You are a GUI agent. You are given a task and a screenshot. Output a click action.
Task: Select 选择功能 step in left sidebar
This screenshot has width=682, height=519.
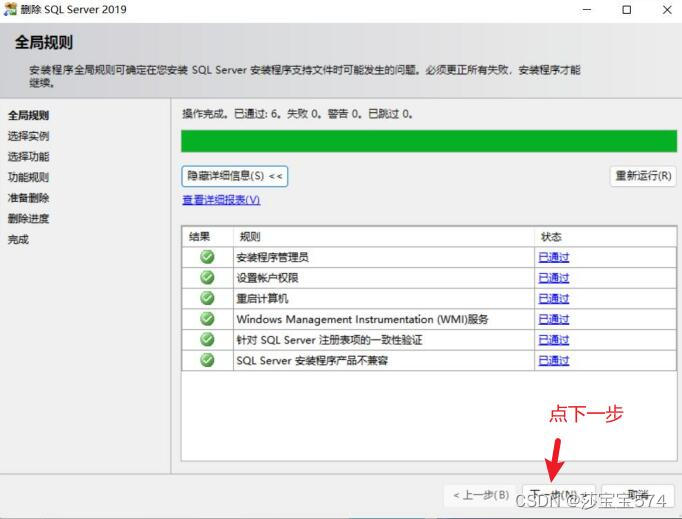click(x=28, y=157)
